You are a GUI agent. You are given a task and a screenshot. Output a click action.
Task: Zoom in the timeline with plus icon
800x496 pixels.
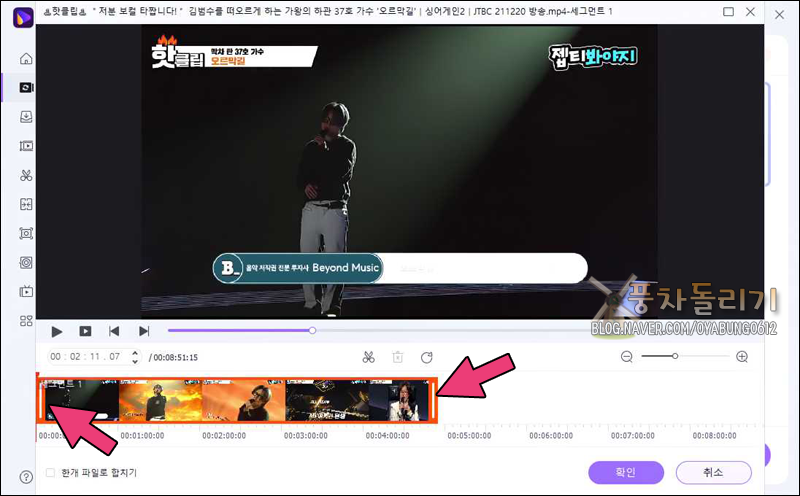pyautogui.click(x=742, y=357)
